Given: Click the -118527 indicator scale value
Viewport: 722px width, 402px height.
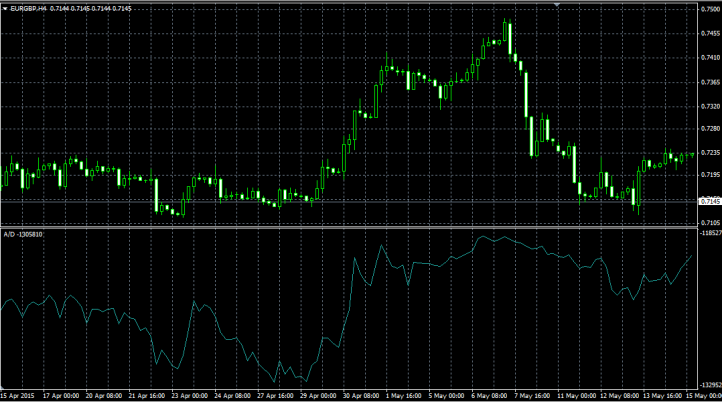Looking at the screenshot, I should 708,233.
